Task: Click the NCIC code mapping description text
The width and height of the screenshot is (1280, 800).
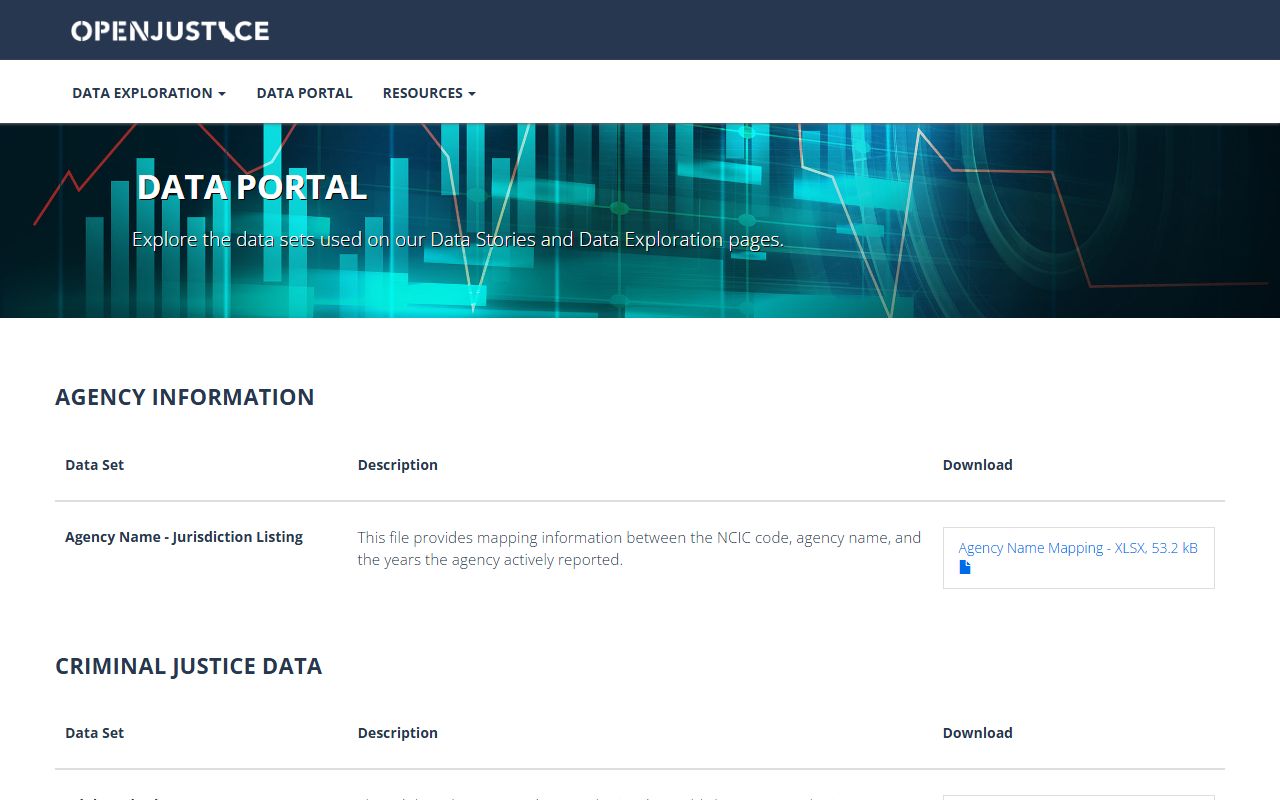Action: [x=639, y=549]
